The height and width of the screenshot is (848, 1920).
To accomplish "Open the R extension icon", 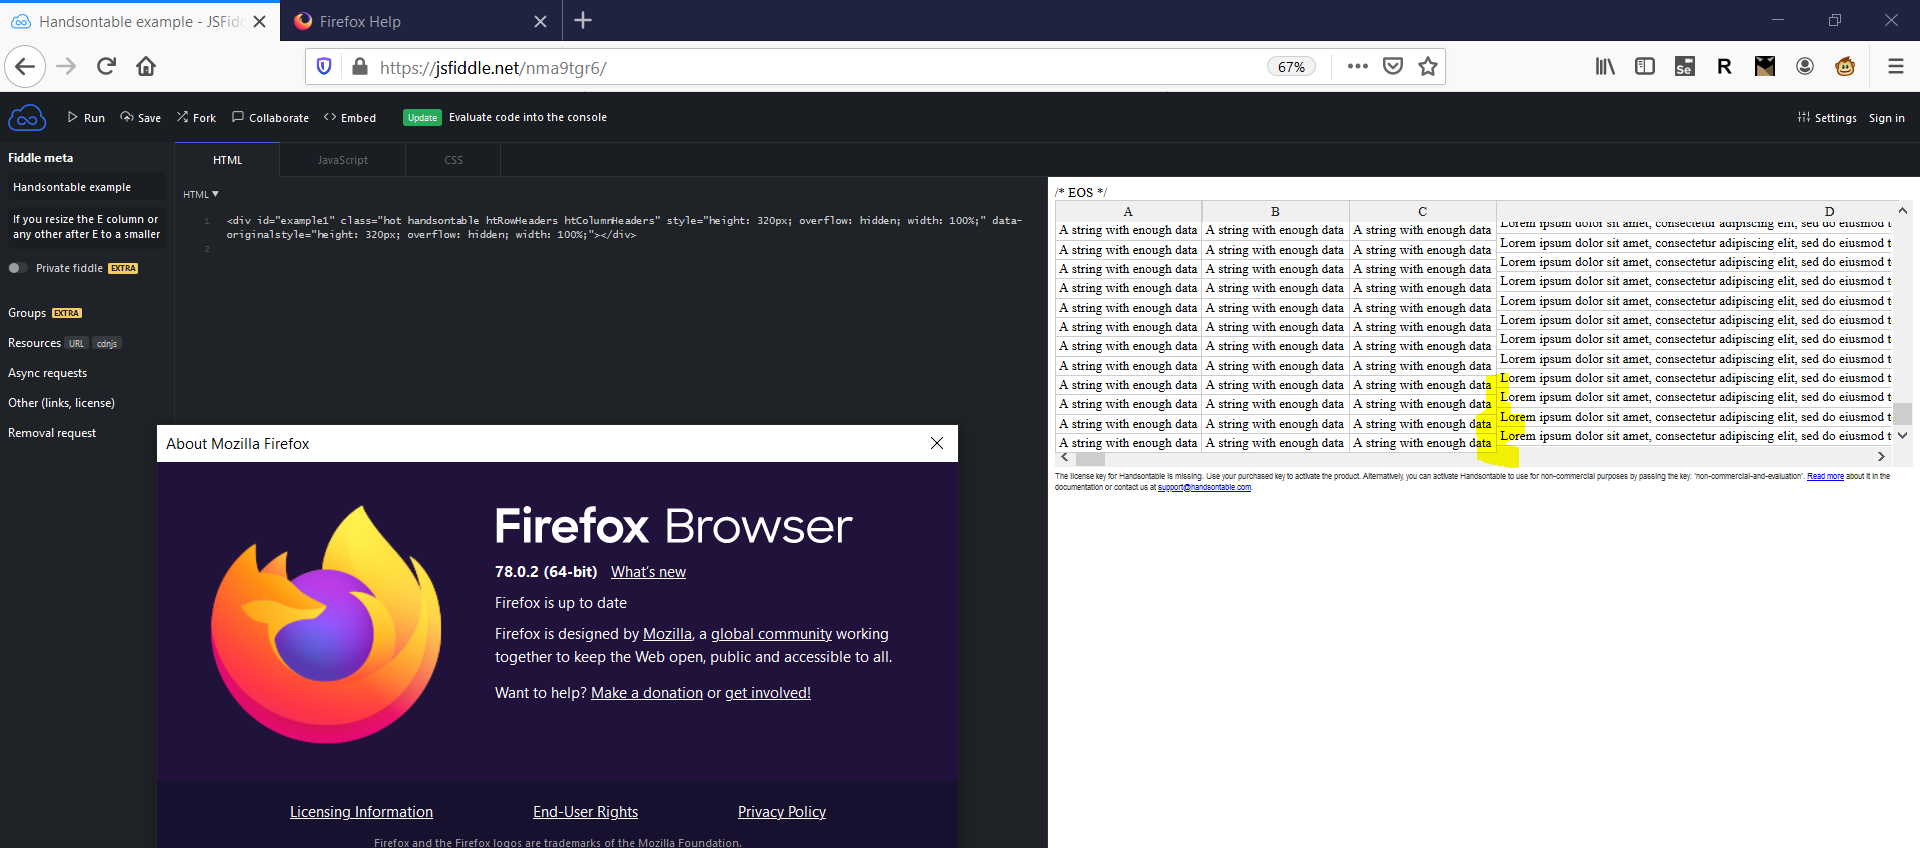I will point(1724,66).
